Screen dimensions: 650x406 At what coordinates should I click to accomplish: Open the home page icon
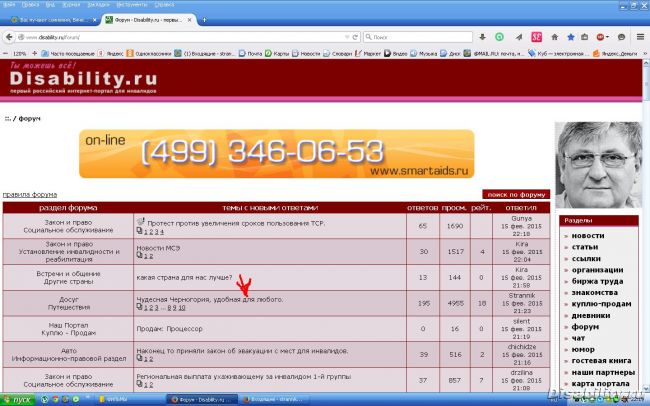555,37
